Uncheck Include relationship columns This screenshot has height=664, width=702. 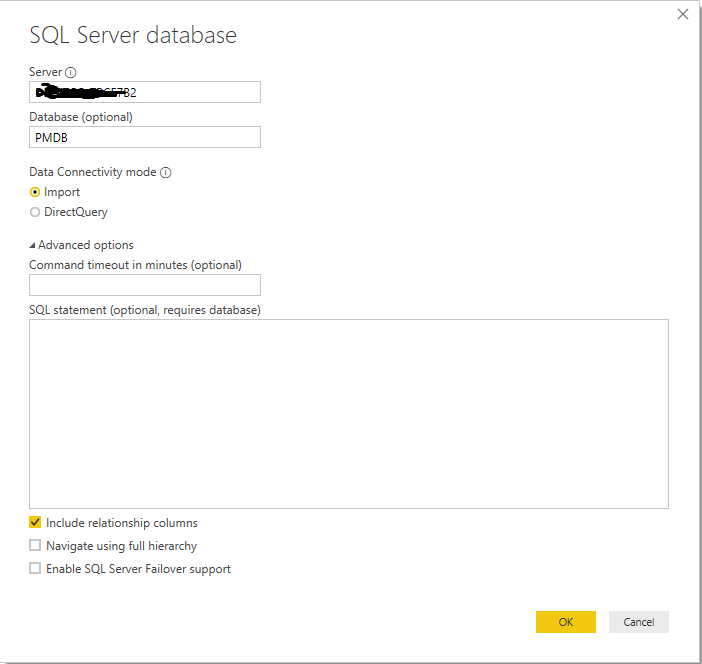point(35,522)
